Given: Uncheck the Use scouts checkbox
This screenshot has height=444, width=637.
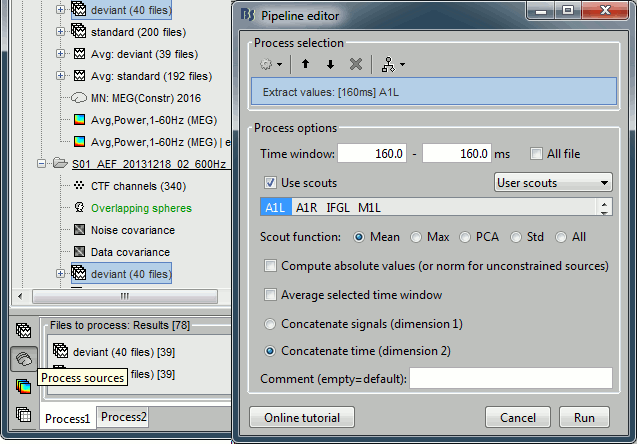Looking at the screenshot, I should coord(271,183).
